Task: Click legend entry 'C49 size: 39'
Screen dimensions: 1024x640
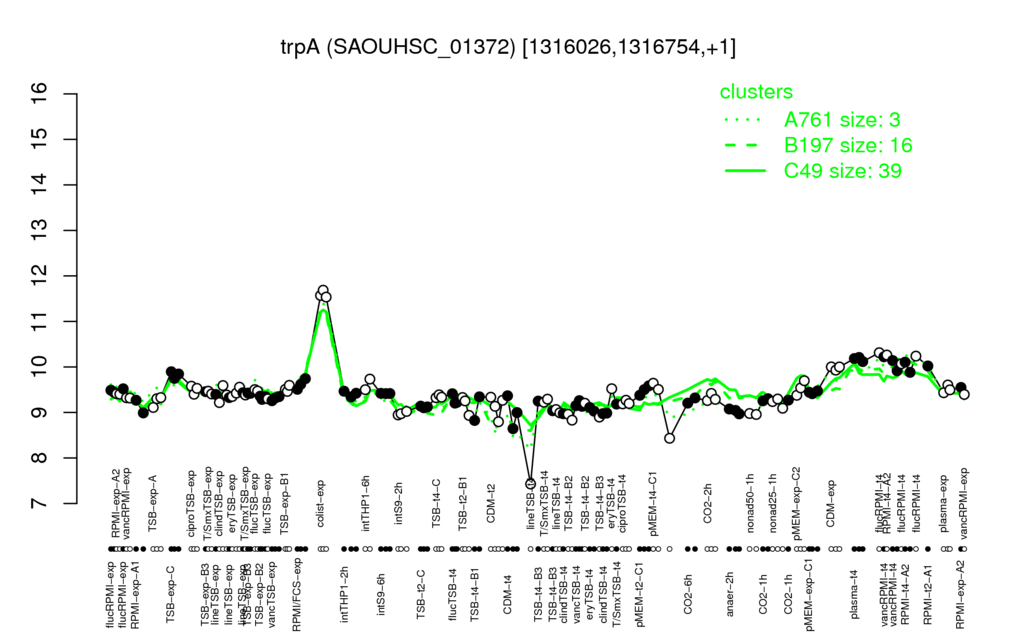Action: pyautogui.click(x=842, y=170)
